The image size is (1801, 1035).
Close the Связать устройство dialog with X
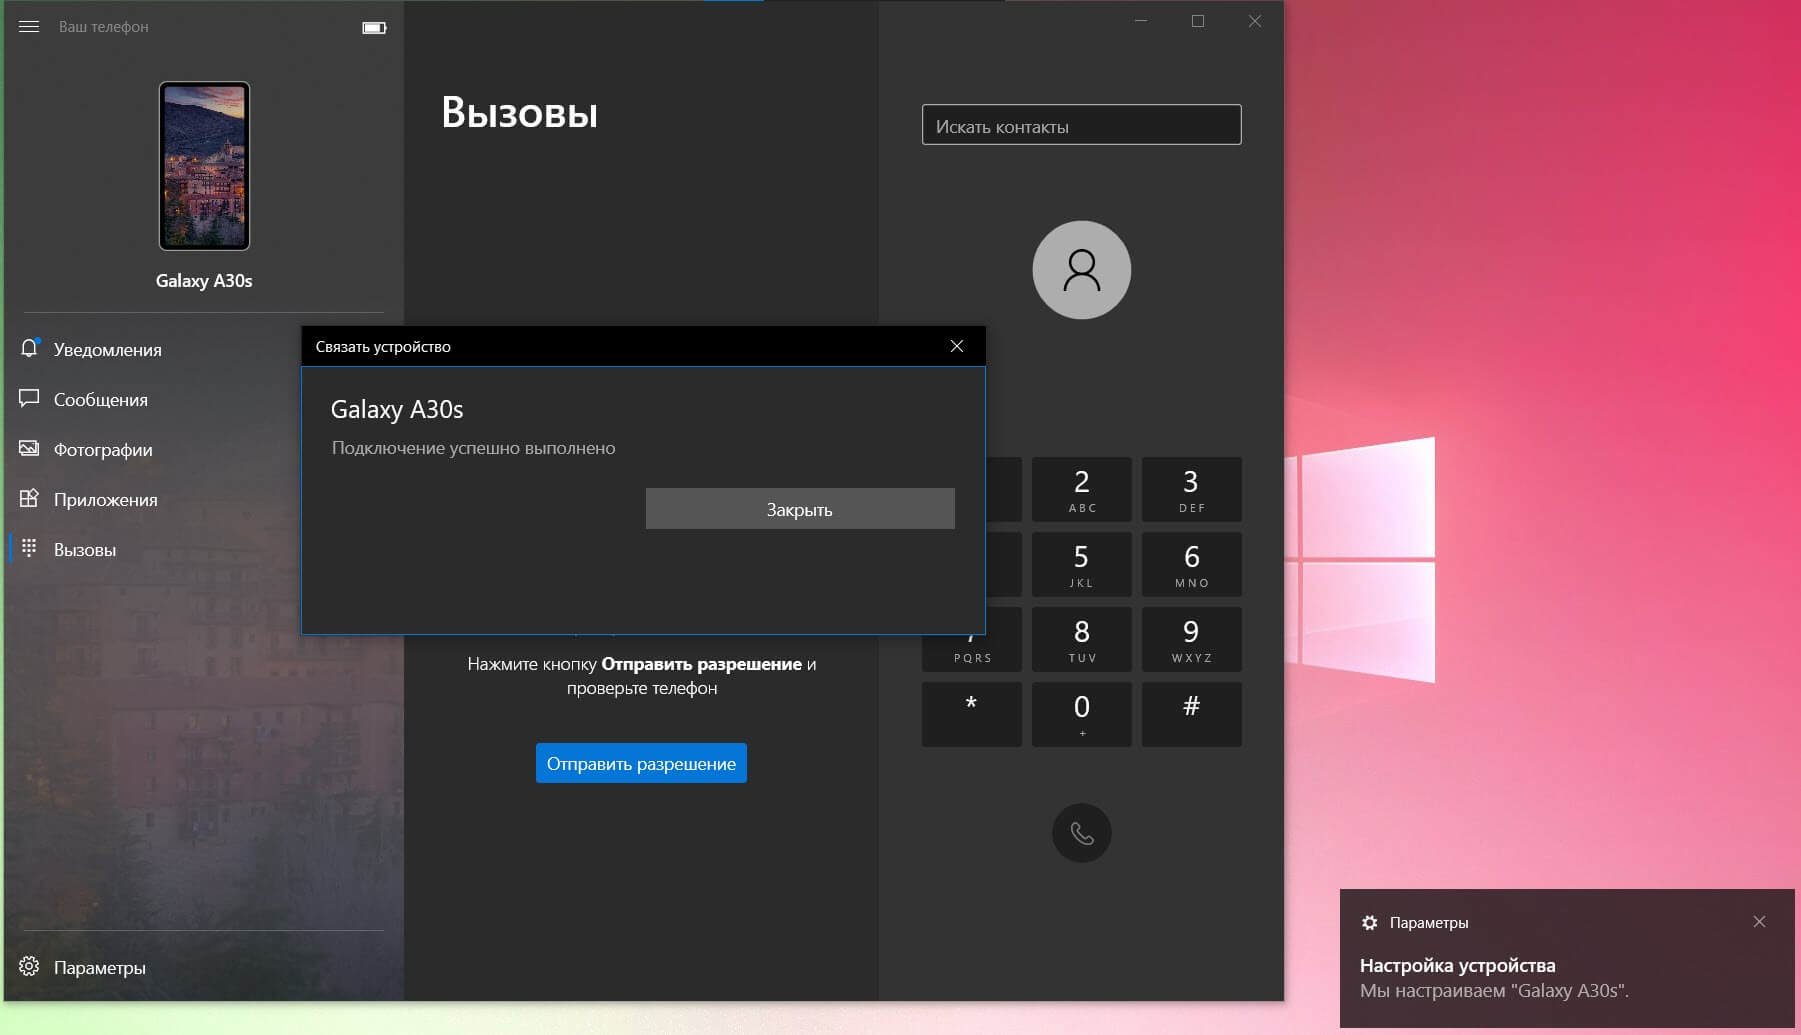point(957,346)
